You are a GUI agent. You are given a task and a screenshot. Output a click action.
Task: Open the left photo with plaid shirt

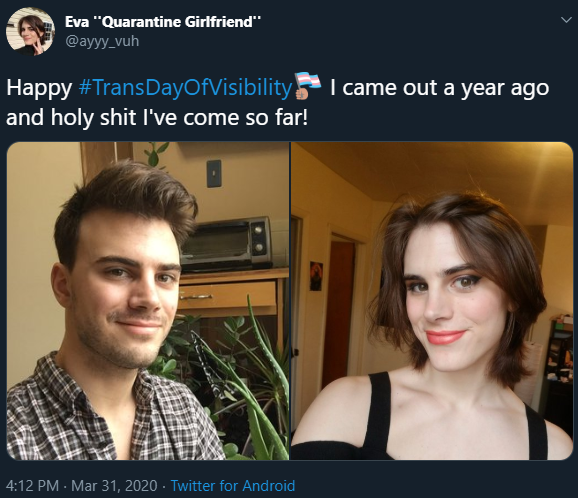(x=148, y=301)
